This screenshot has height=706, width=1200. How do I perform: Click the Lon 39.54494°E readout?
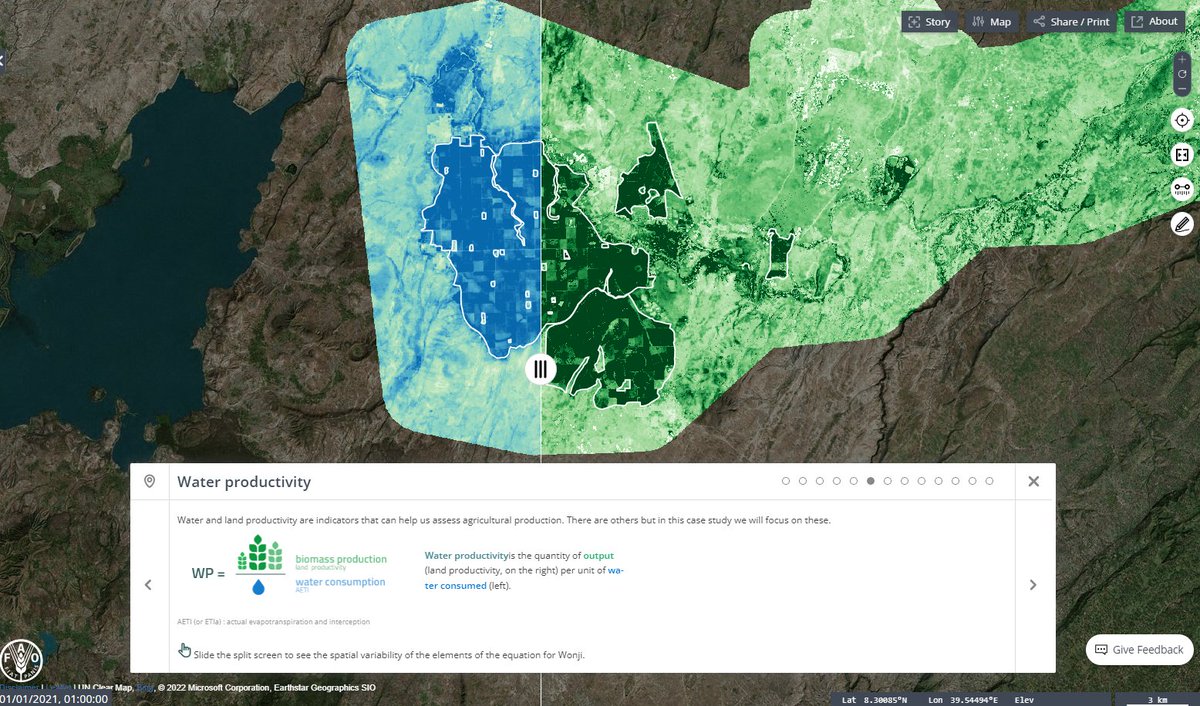pyautogui.click(x=964, y=700)
